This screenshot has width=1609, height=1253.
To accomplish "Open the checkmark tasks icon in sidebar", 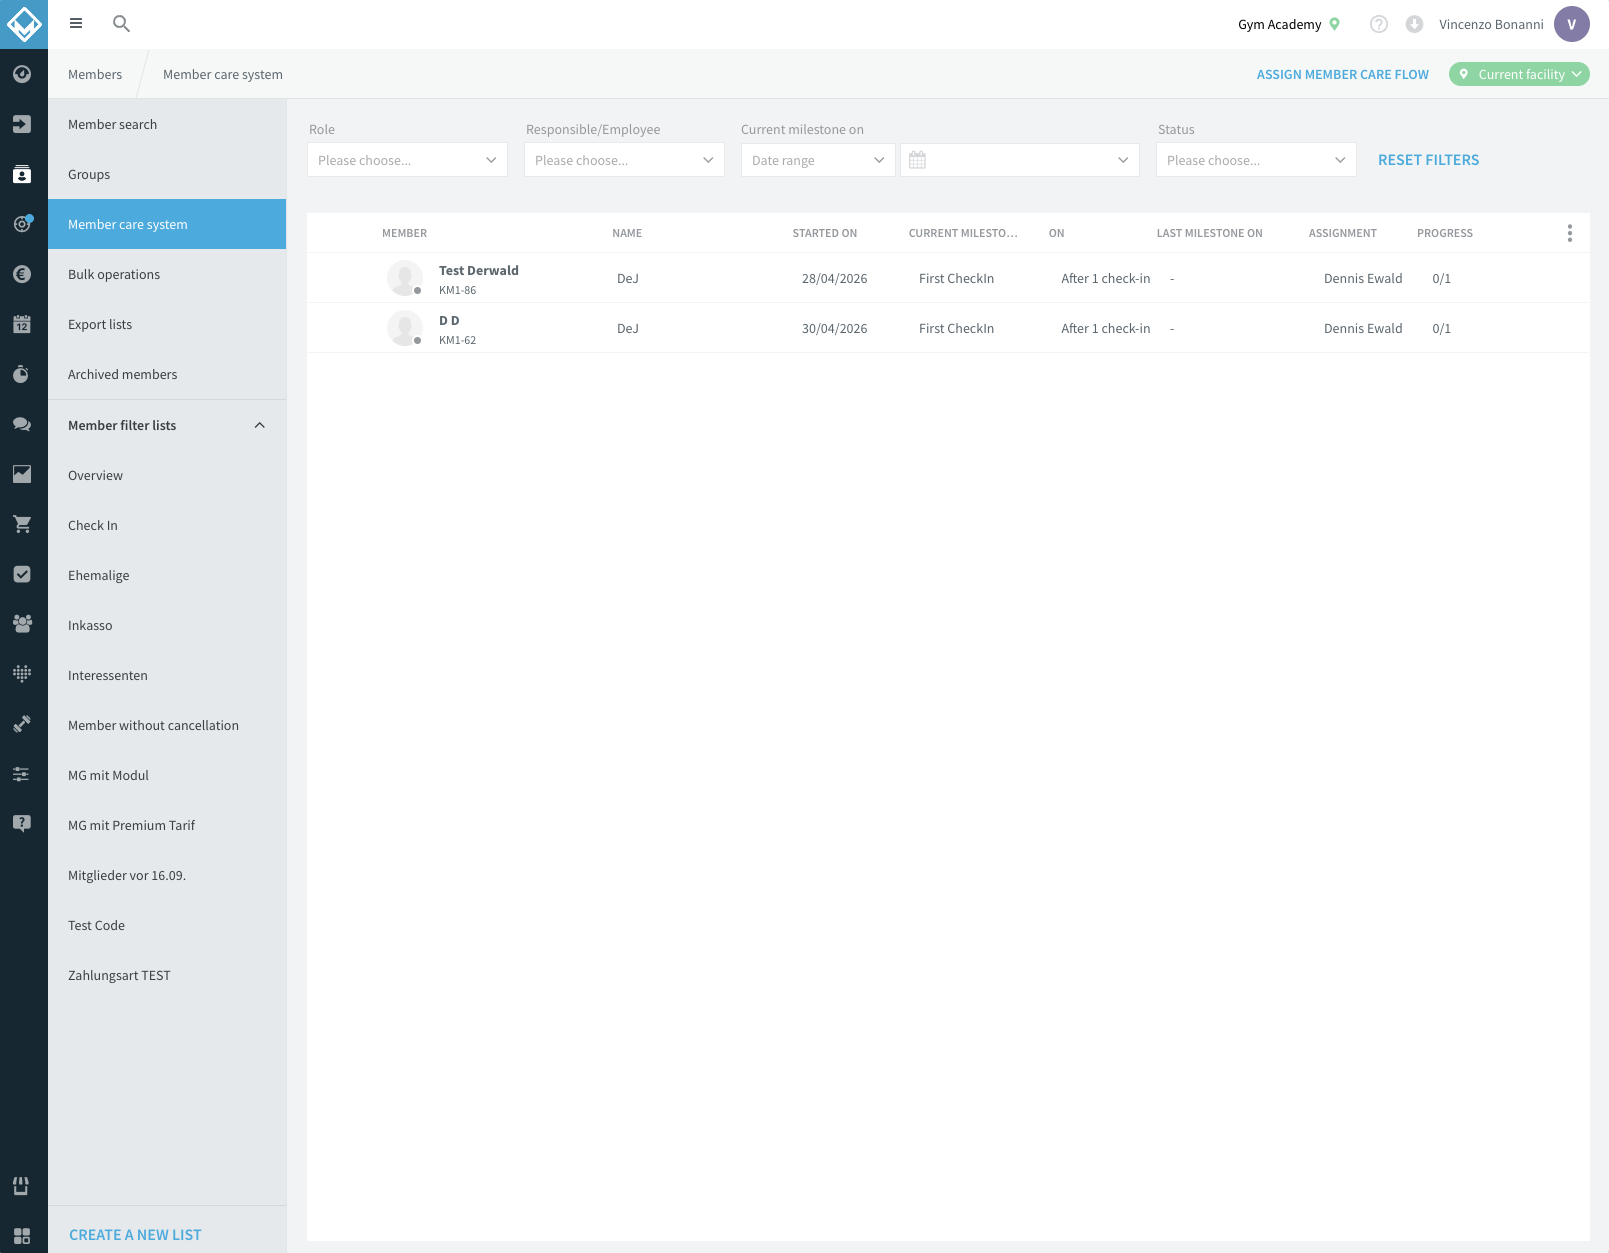I will tap(22, 574).
